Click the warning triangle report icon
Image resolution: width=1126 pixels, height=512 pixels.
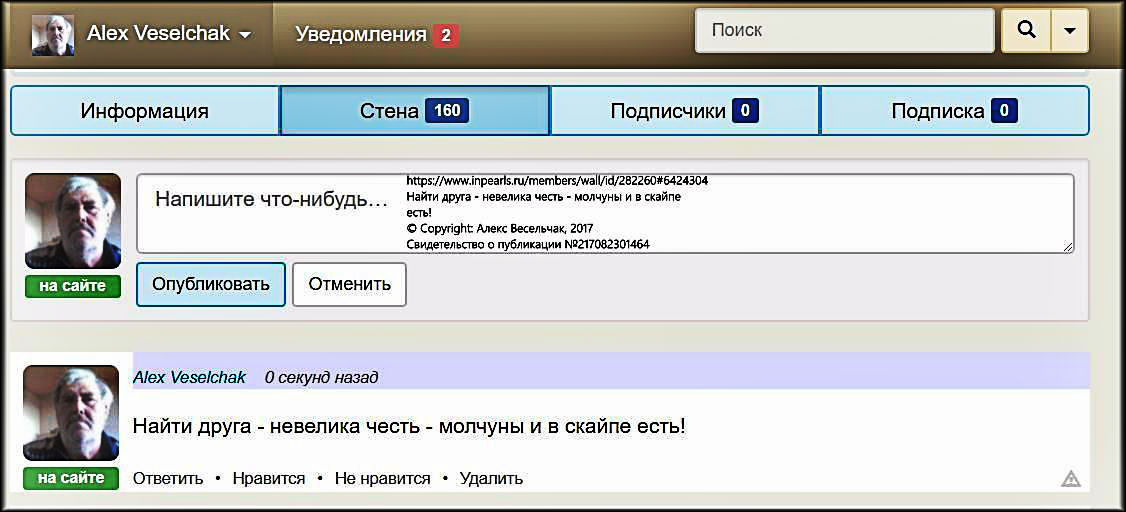click(1071, 478)
